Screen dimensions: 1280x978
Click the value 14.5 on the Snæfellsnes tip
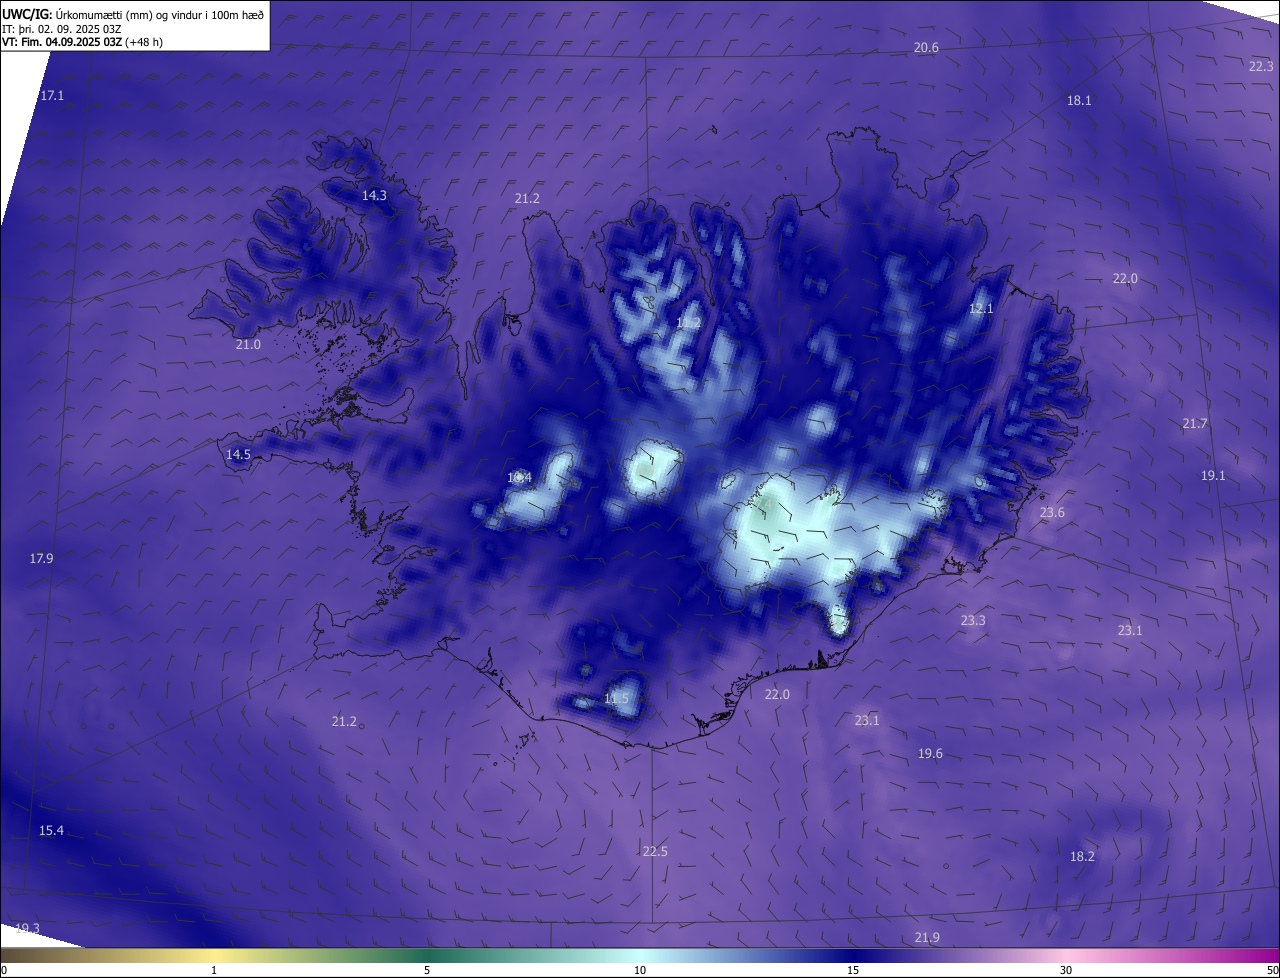[x=238, y=454]
